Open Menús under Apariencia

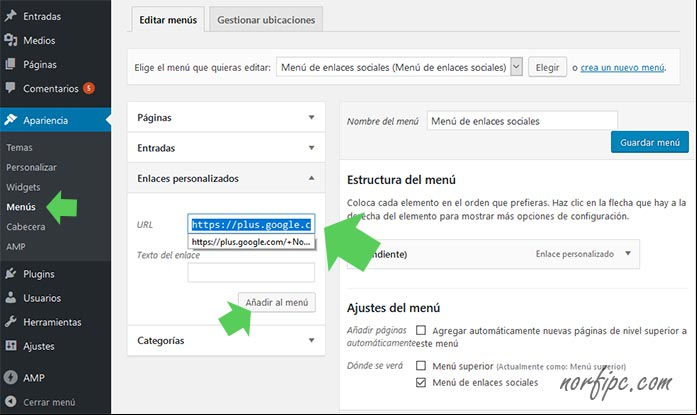[21, 207]
